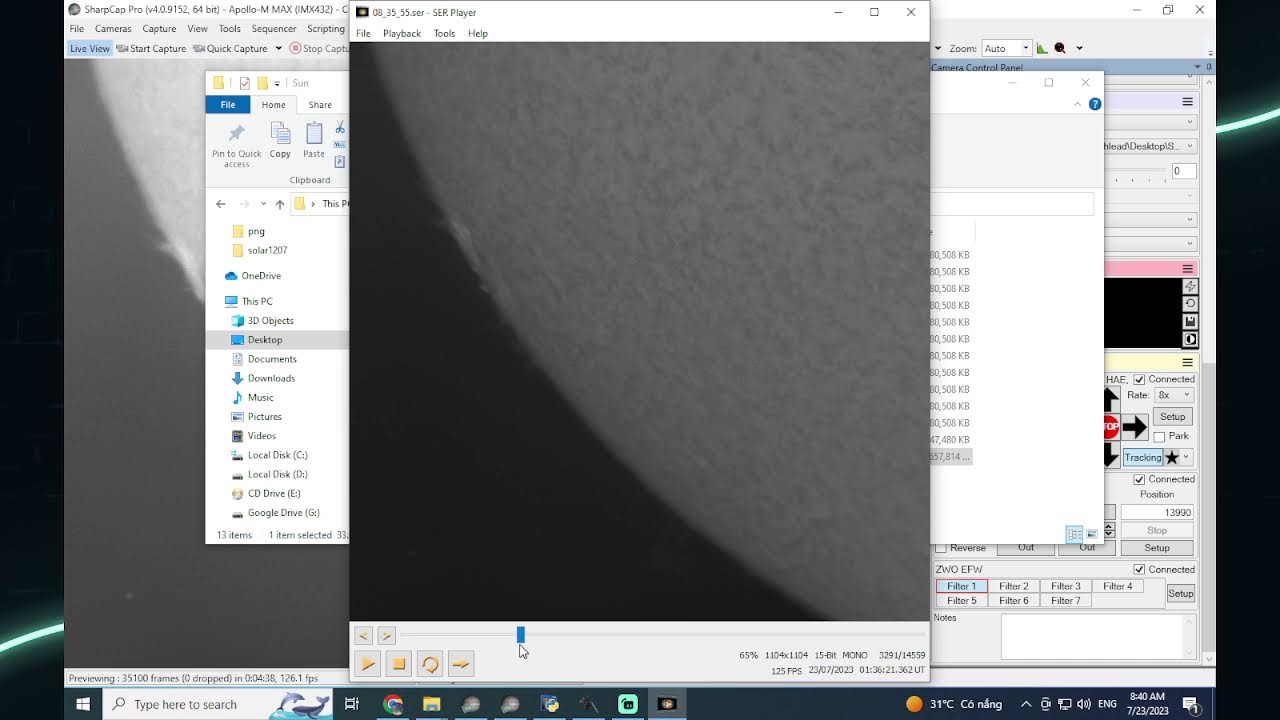Open the pink panel section's hamburger menu

click(1188, 269)
